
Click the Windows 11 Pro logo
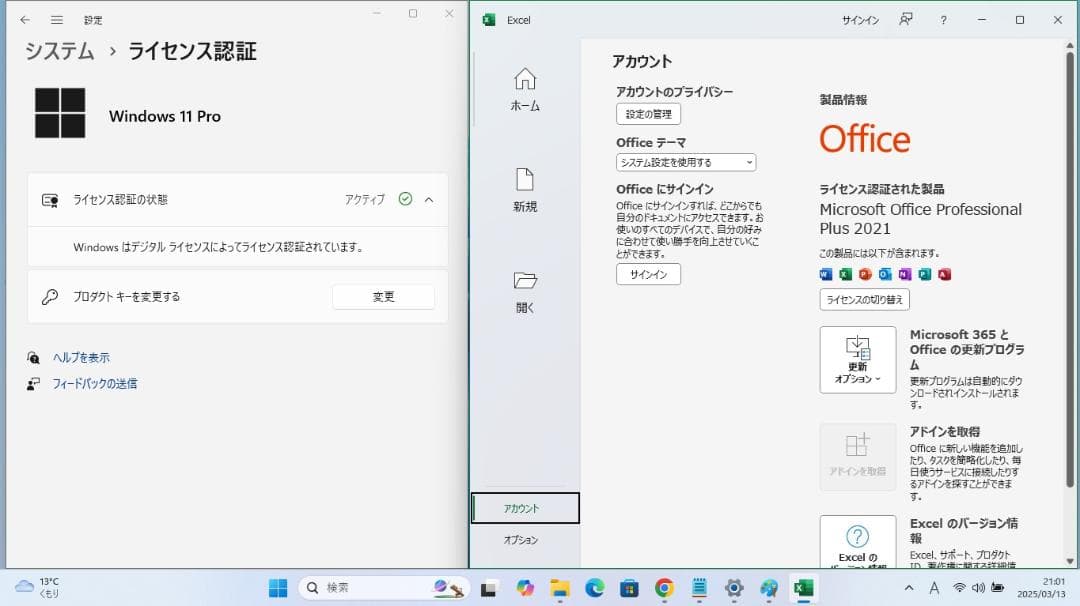click(60, 113)
